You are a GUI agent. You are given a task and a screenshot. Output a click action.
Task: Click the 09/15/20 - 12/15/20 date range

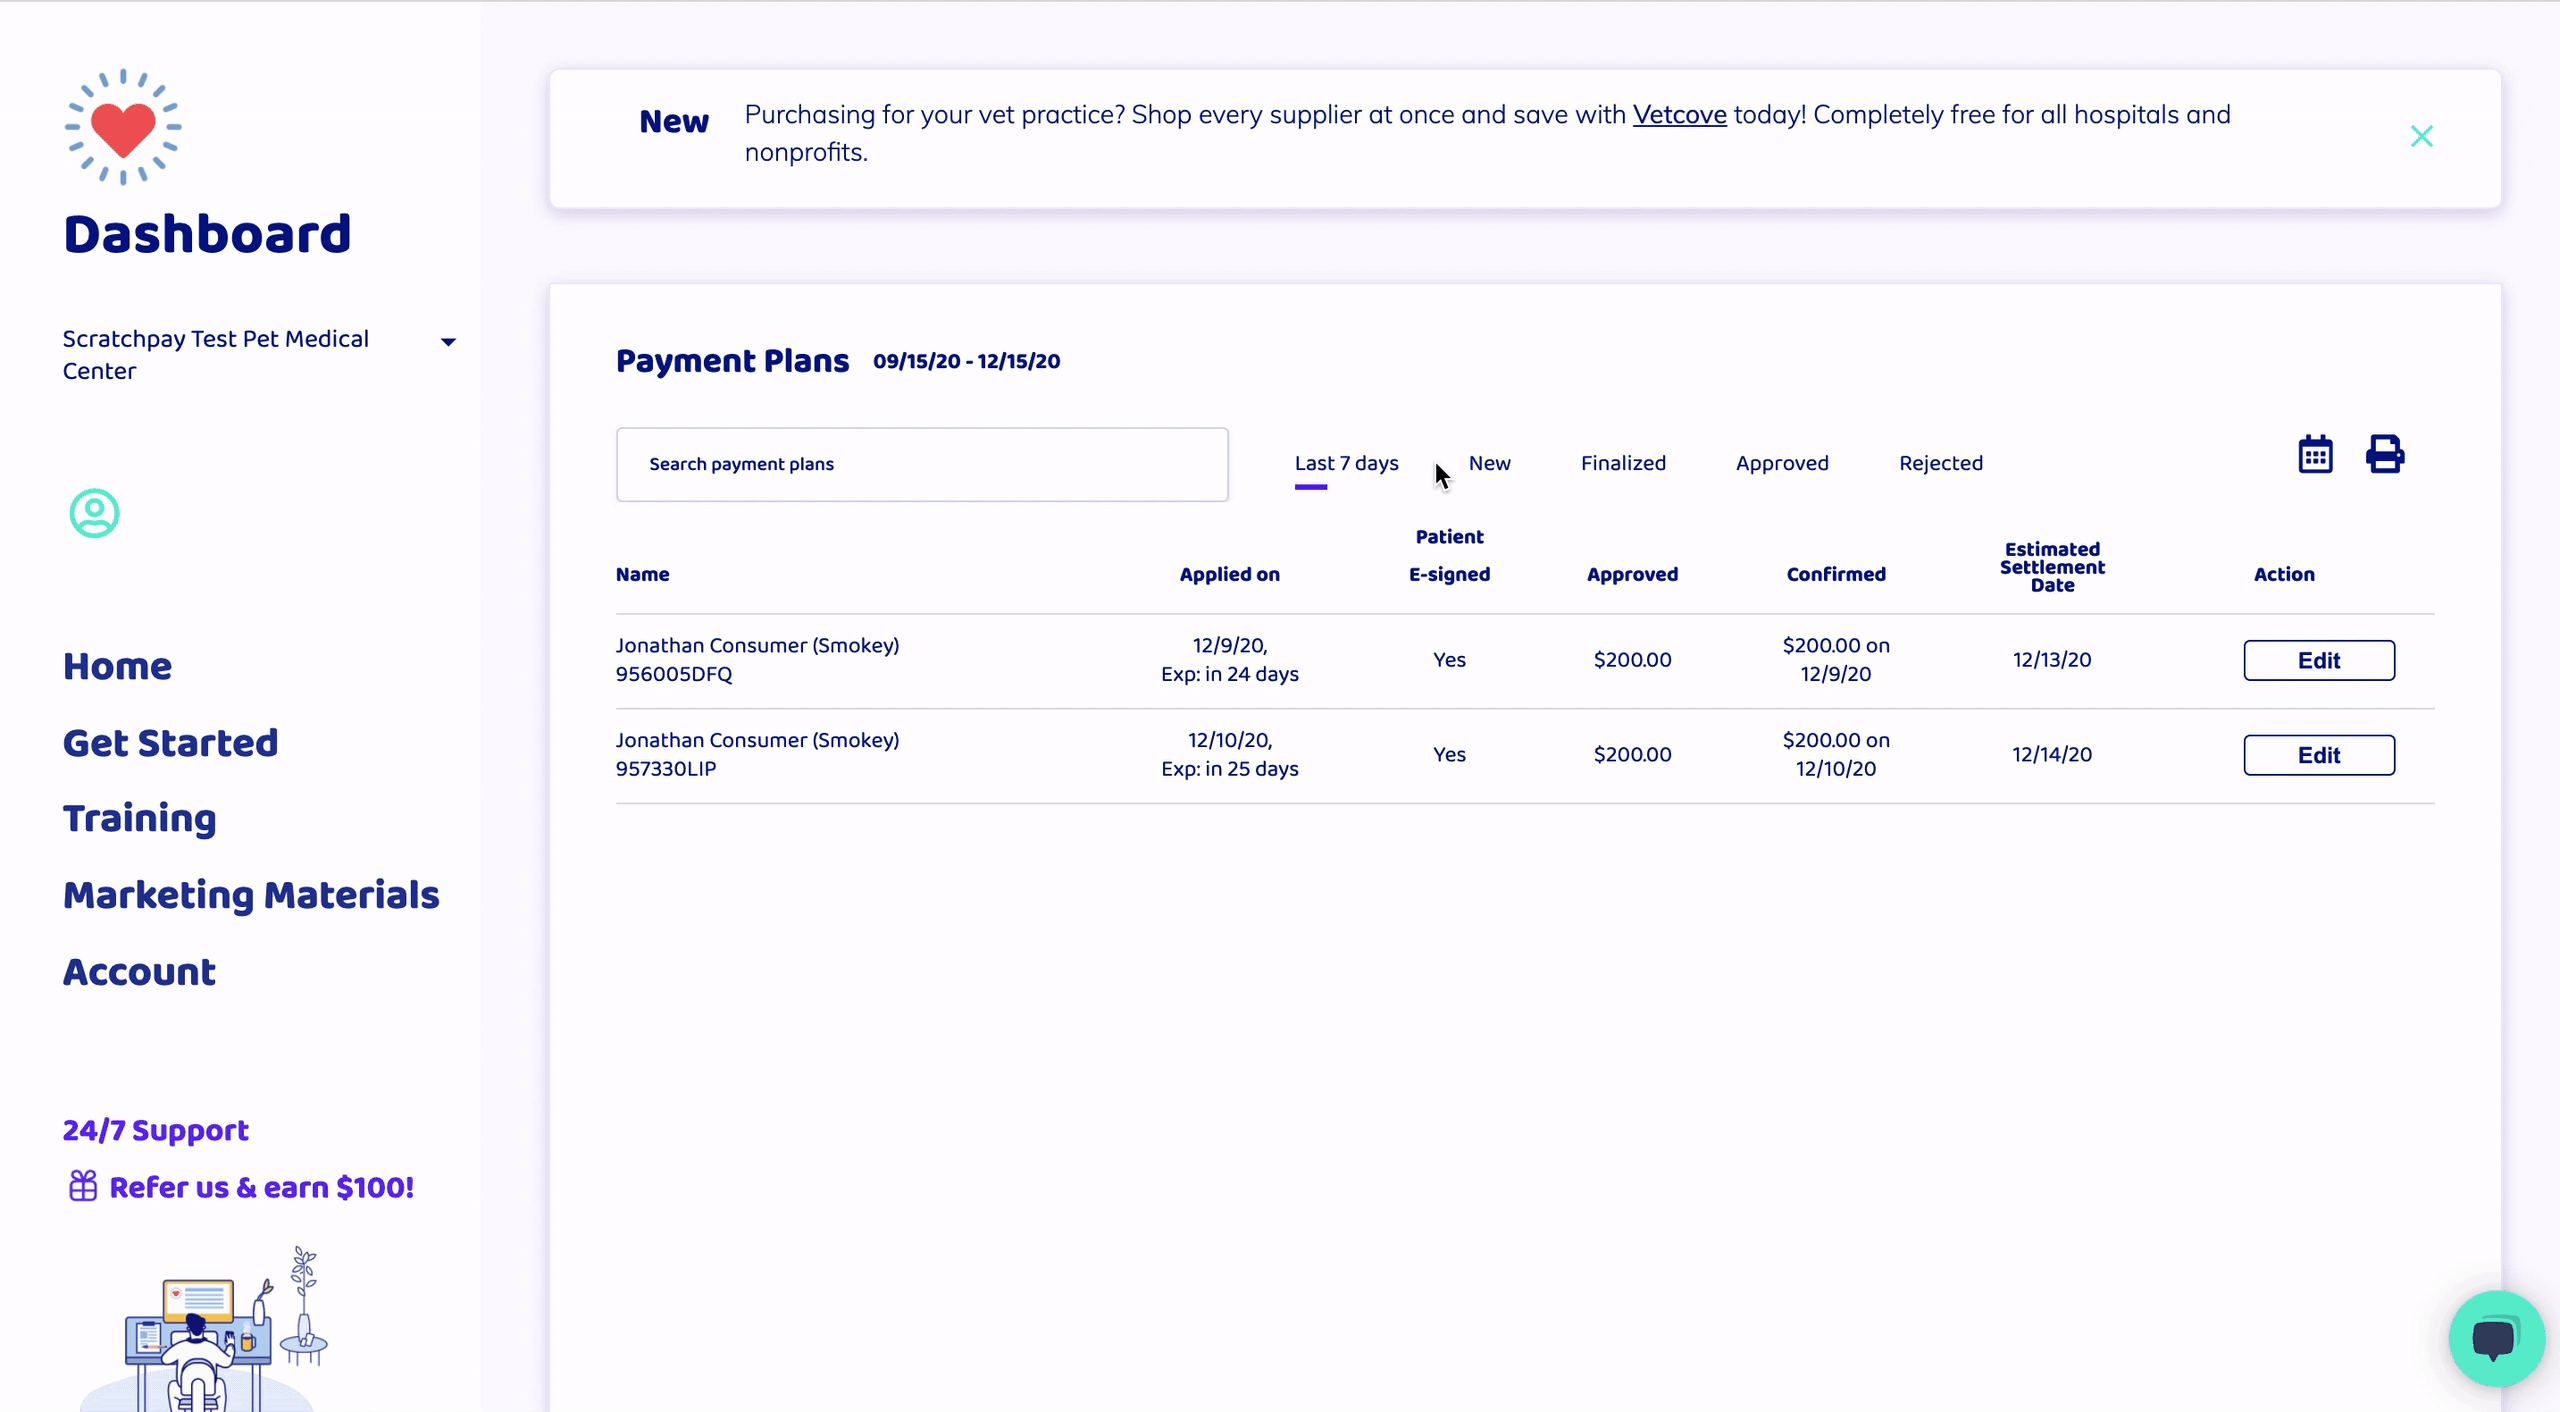click(x=966, y=361)
